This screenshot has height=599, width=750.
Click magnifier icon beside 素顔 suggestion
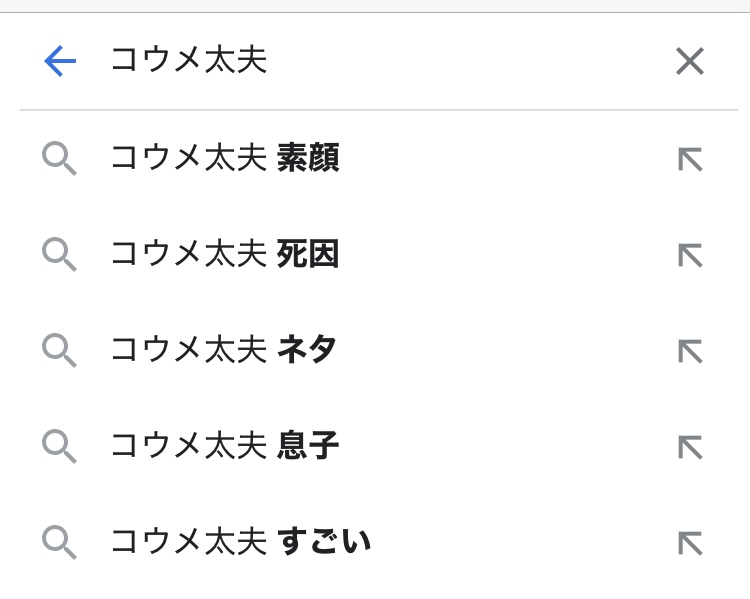coord(59,159)
